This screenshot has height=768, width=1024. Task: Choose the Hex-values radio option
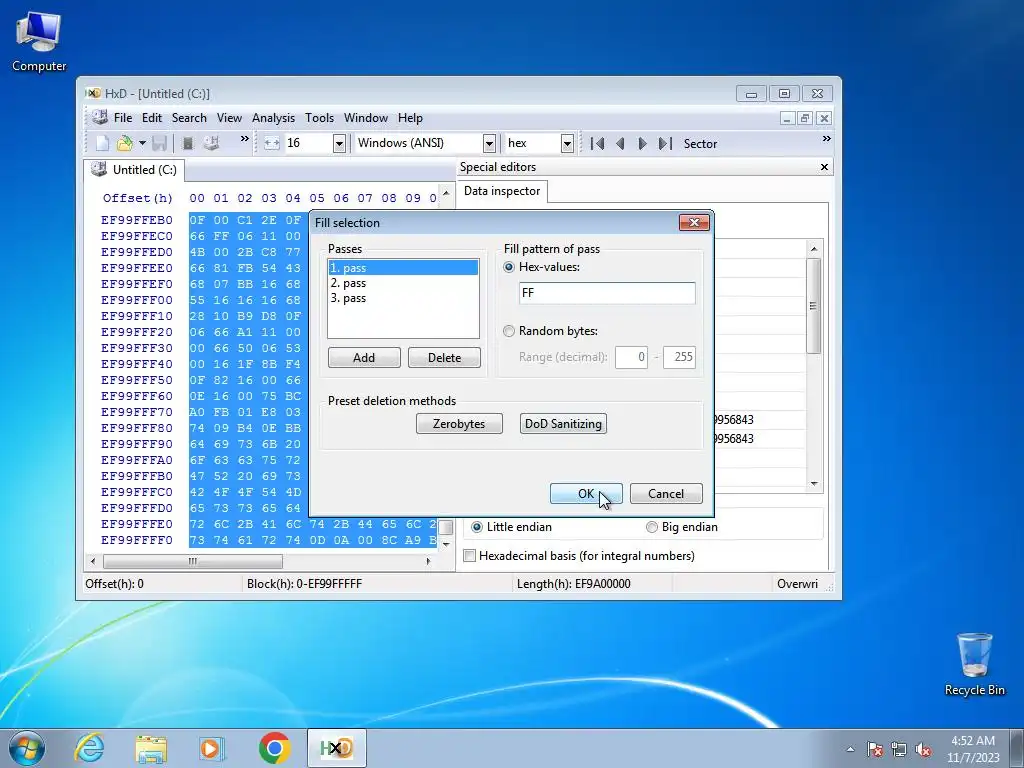(x=509, y=267)
